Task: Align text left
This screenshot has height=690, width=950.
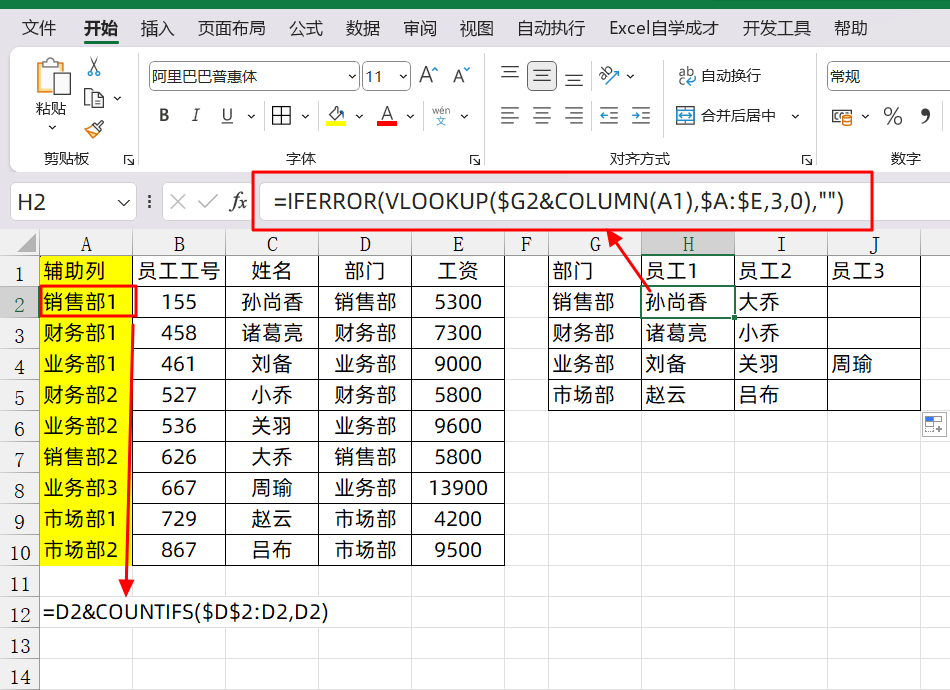Action: (510, 115)
